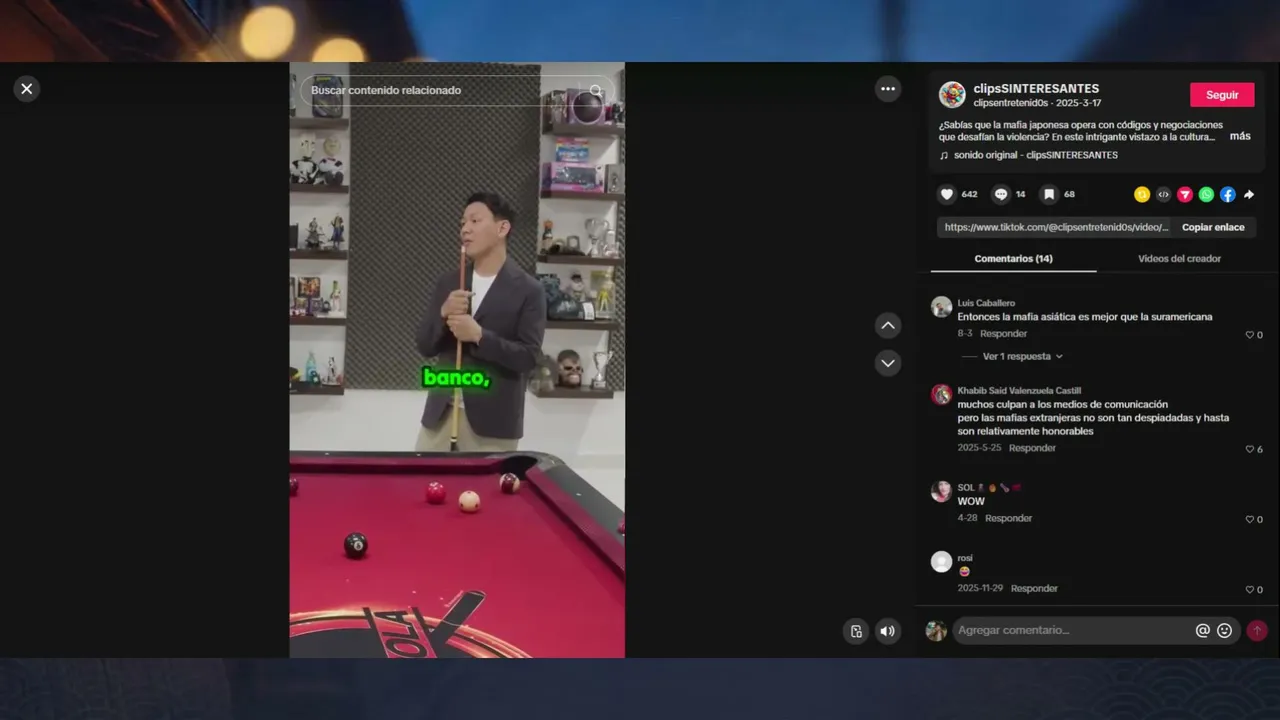Reply to rosi's comment
Image resolution: width=1280 pixels, height=720 pixels.
1034,588
